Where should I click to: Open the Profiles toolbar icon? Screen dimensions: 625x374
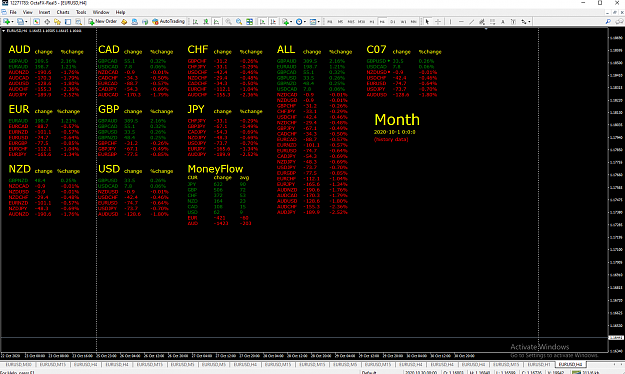point(20,22)
